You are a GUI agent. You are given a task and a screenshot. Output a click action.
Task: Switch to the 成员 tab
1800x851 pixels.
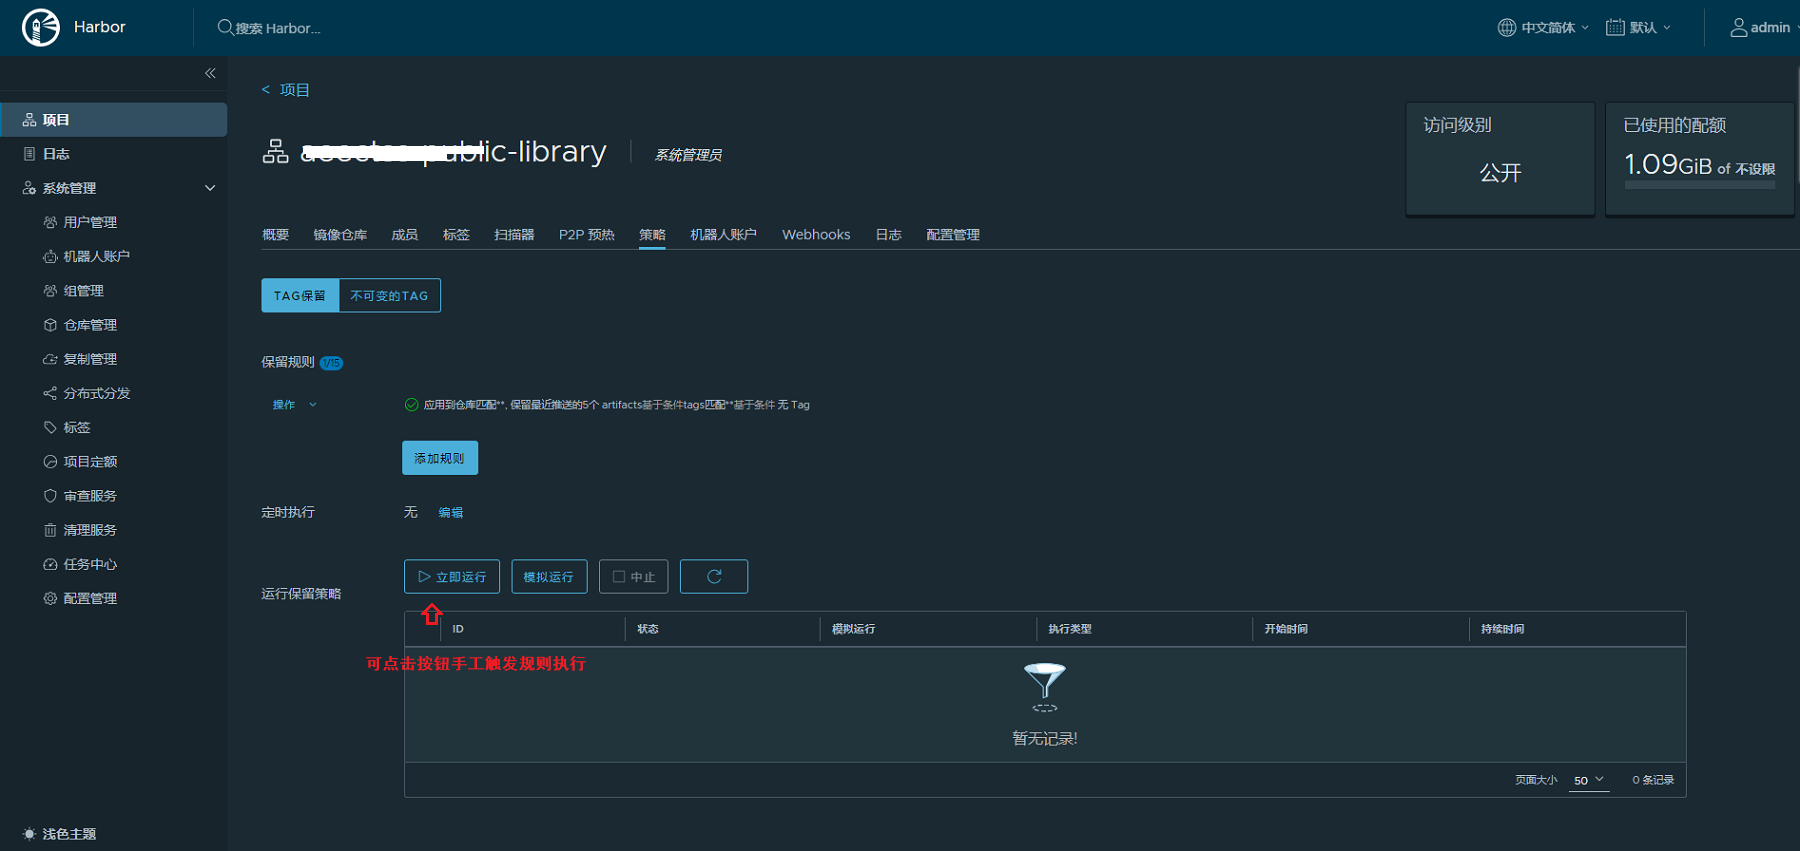404,235
